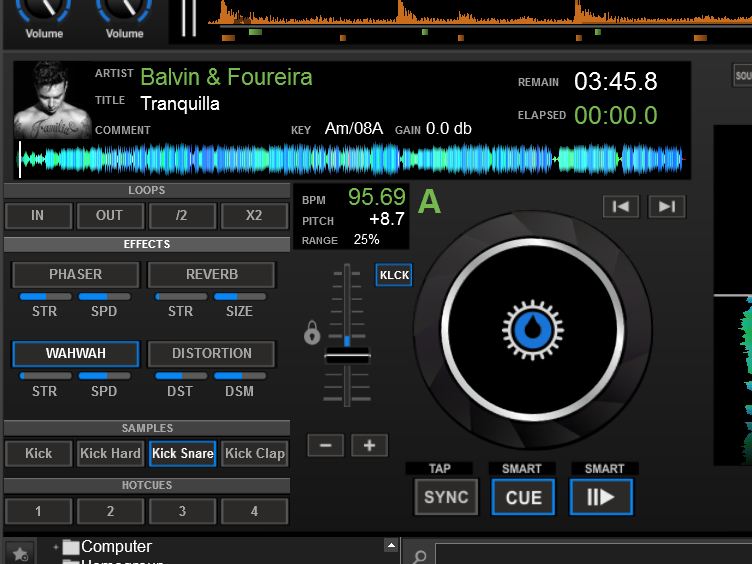Set loop OUT point
752x564 pixels.
pos(110,215)
